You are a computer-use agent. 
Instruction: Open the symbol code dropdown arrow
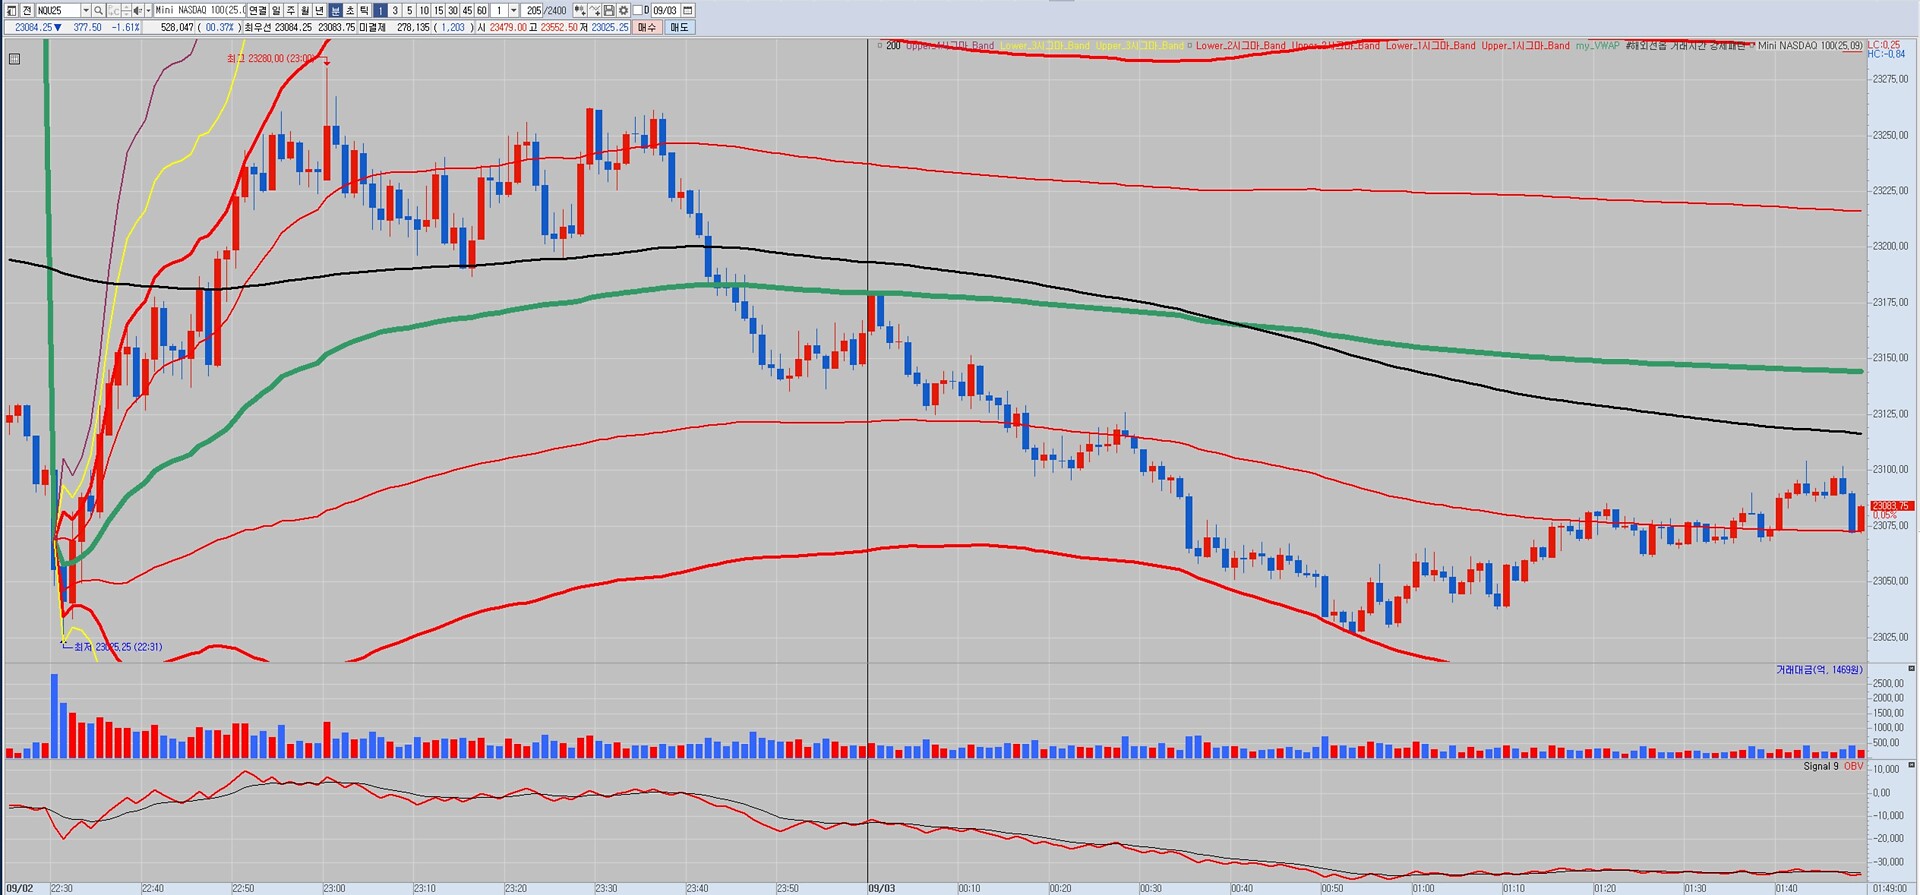click(x=86, y=10)
